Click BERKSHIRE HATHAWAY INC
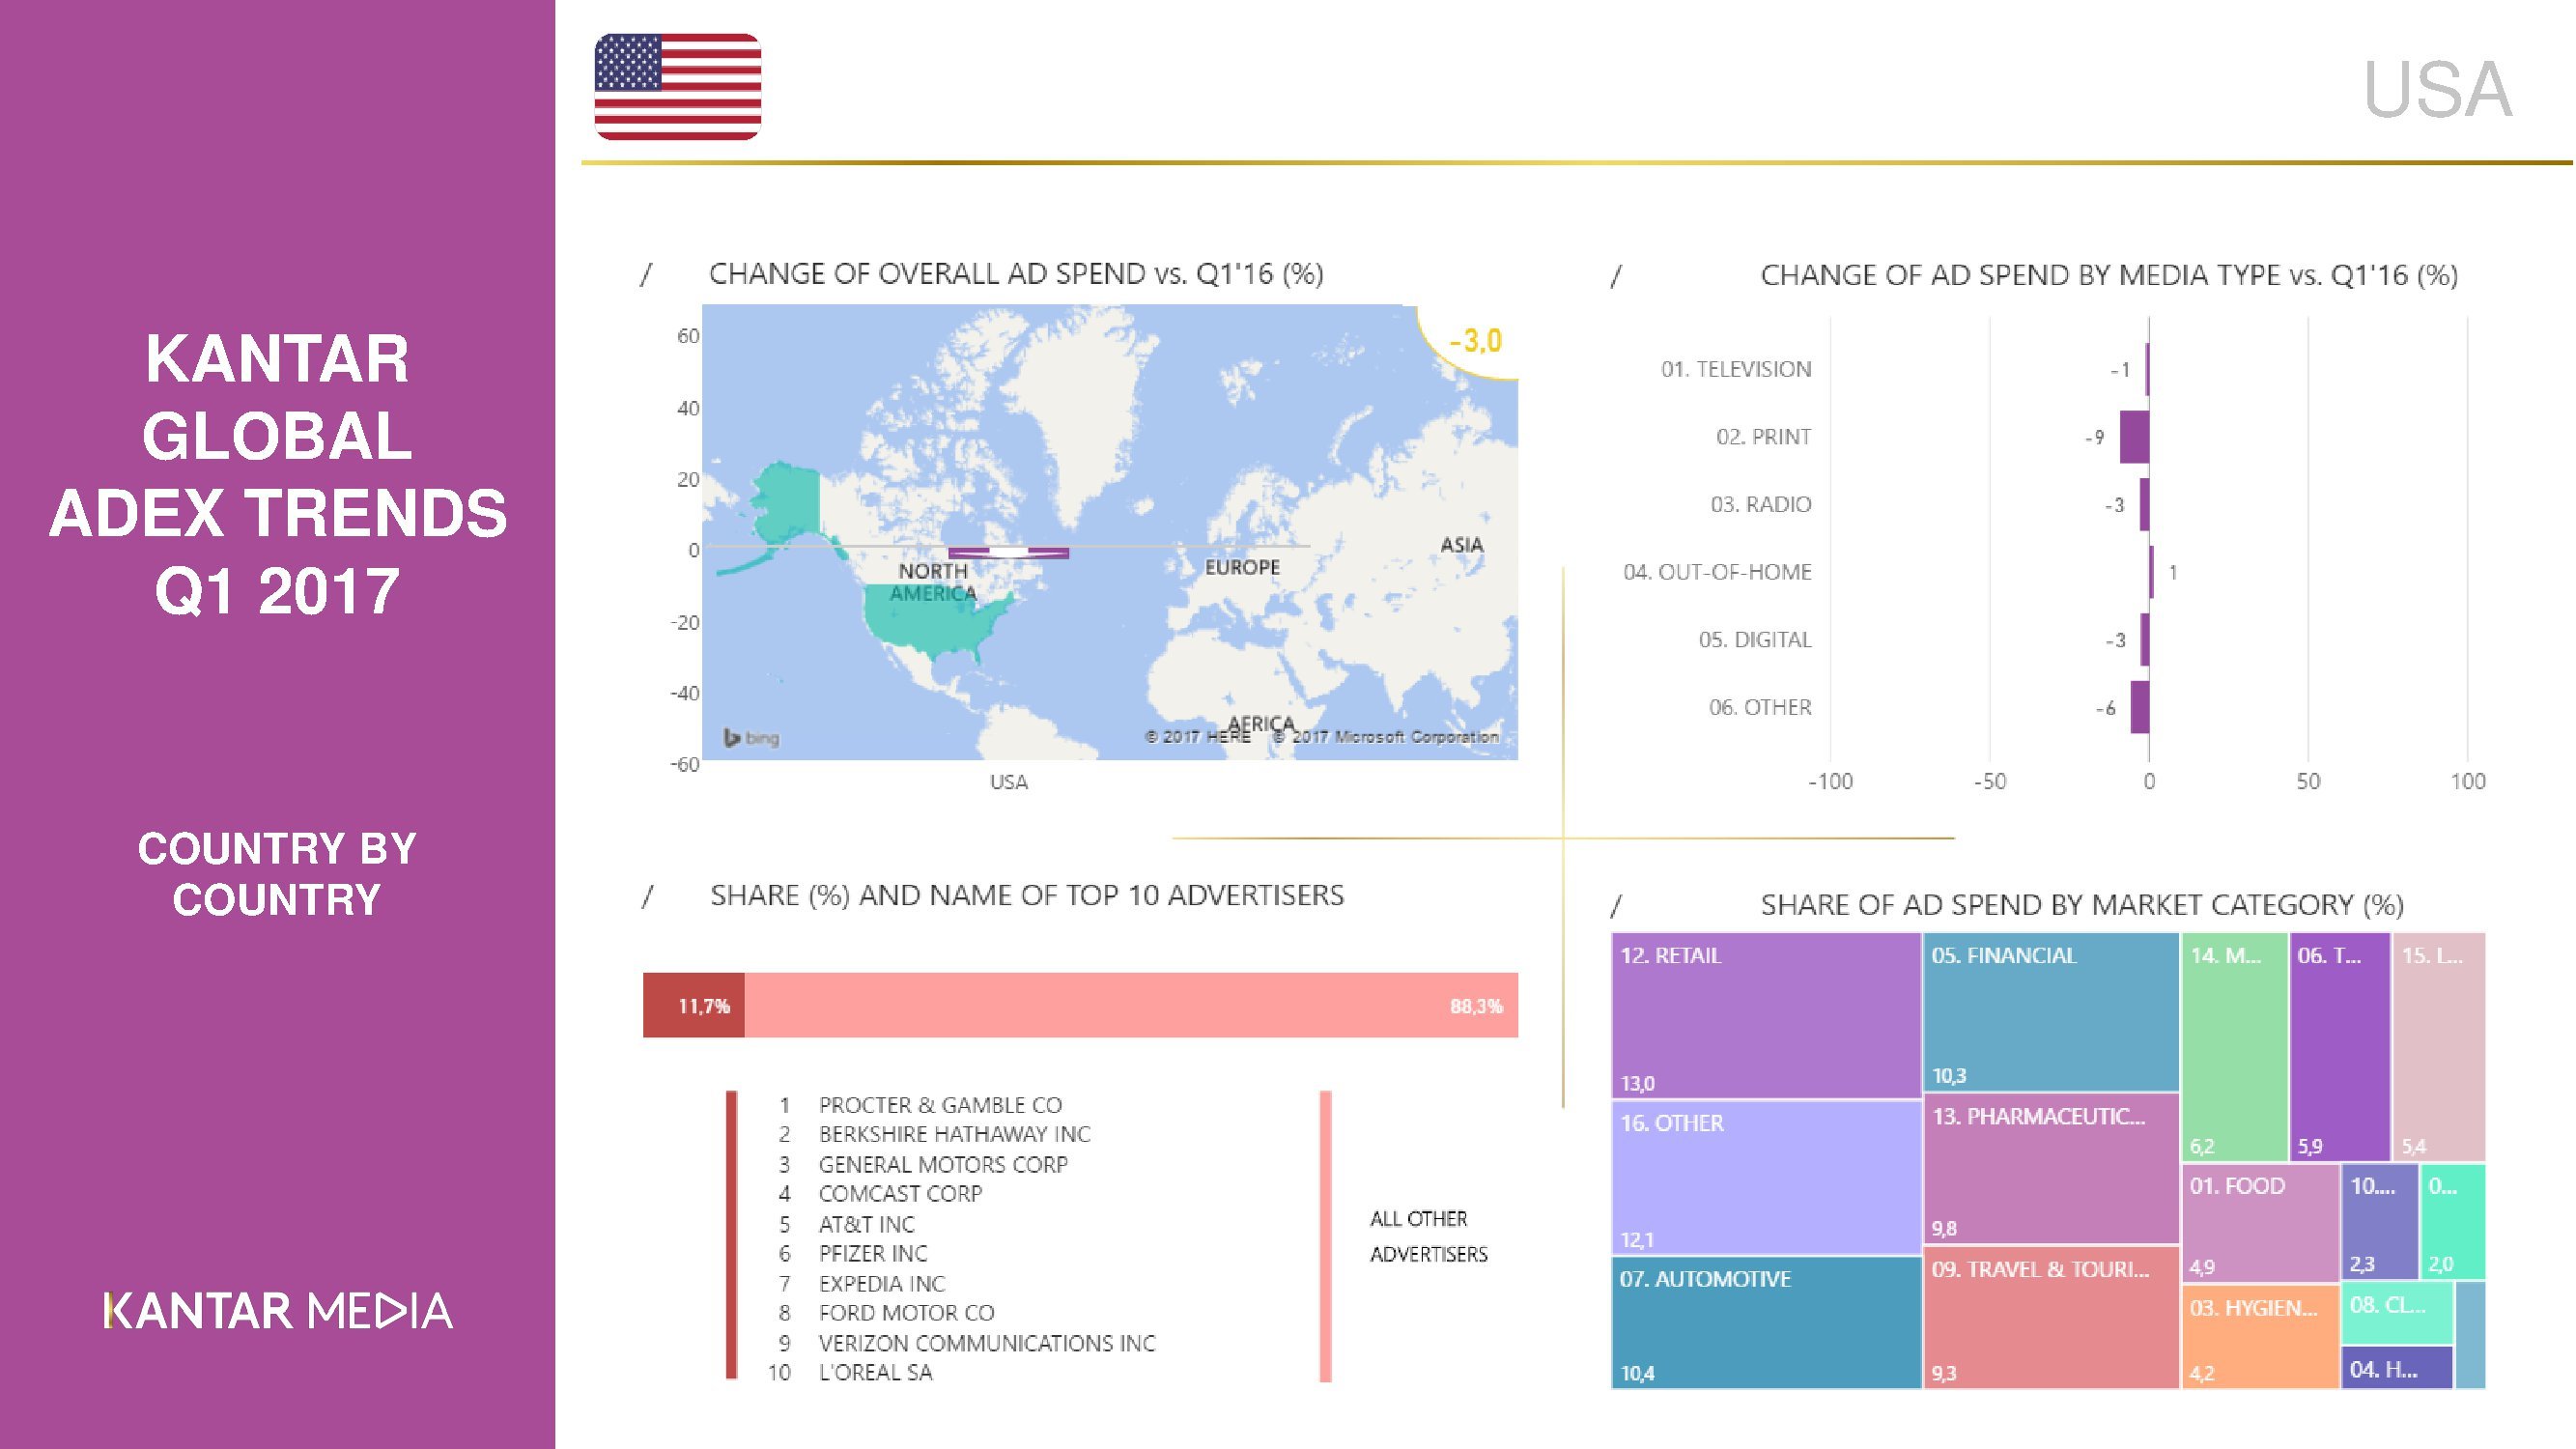 (955, 1134)
